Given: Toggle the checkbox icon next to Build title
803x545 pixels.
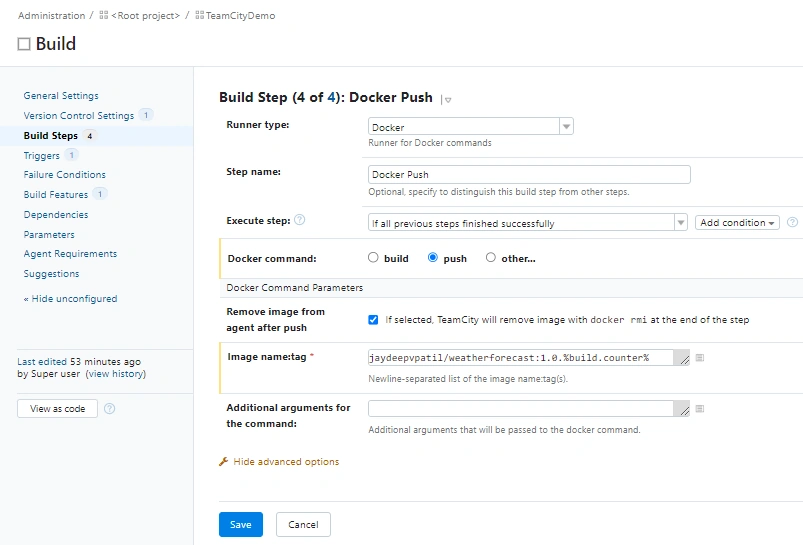Looking at the screenshot, I should pos(24,44).
